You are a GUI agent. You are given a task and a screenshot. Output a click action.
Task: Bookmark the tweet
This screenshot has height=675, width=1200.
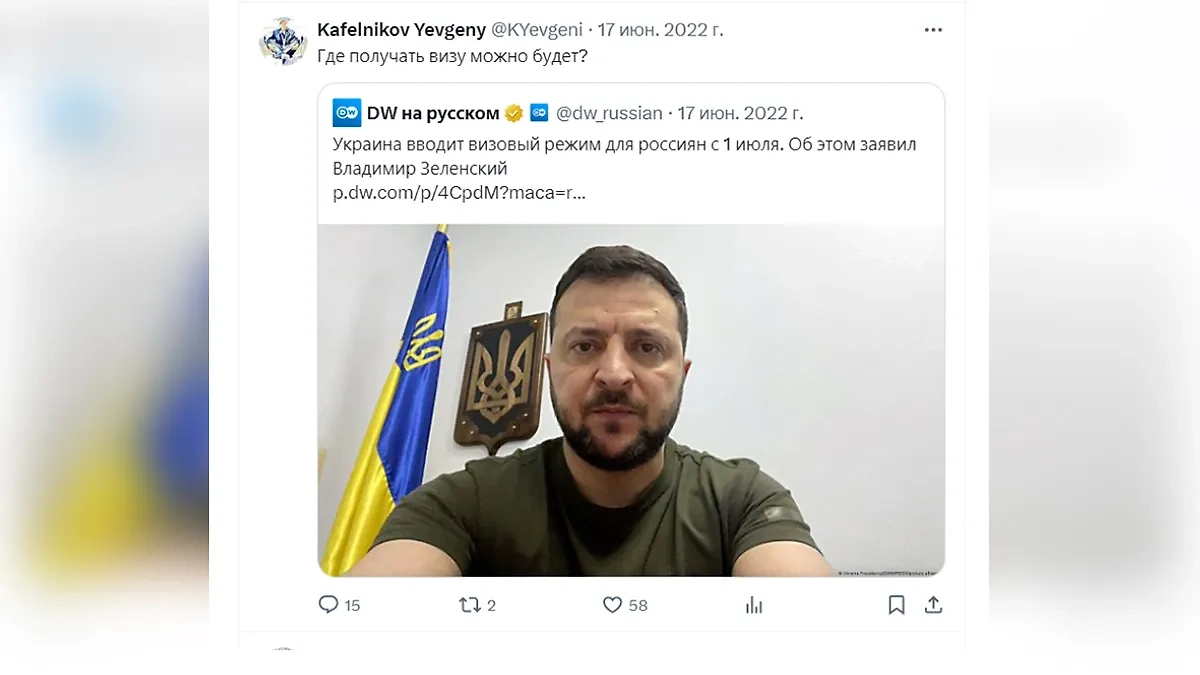[x=897, y=605]
